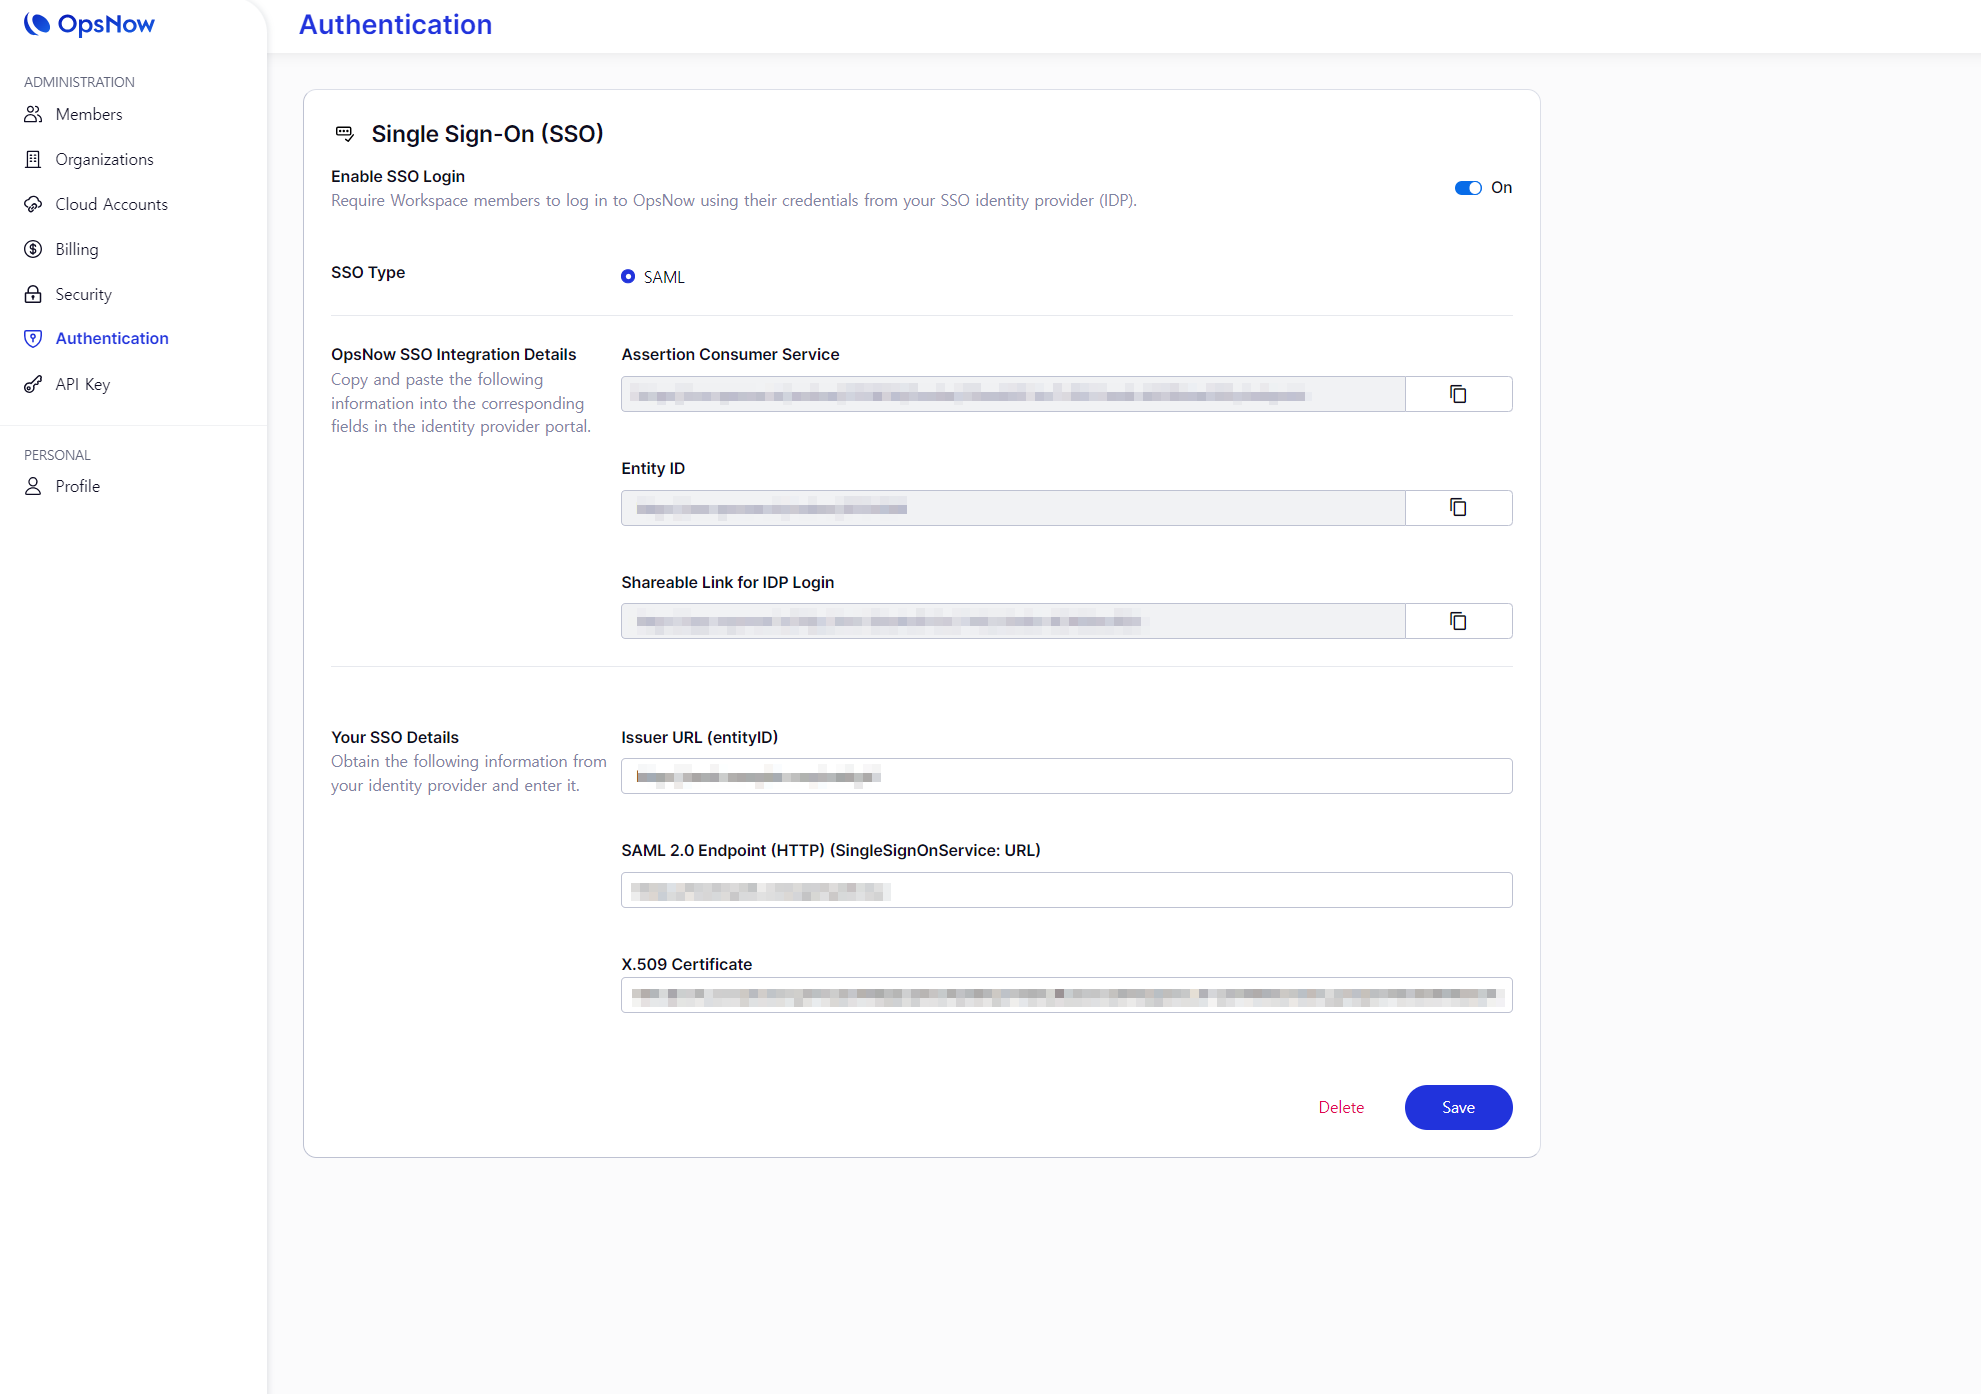Viewport: 1981px width, 1394px height.
Task: Click the Members people icon
Action: (33, 114)
